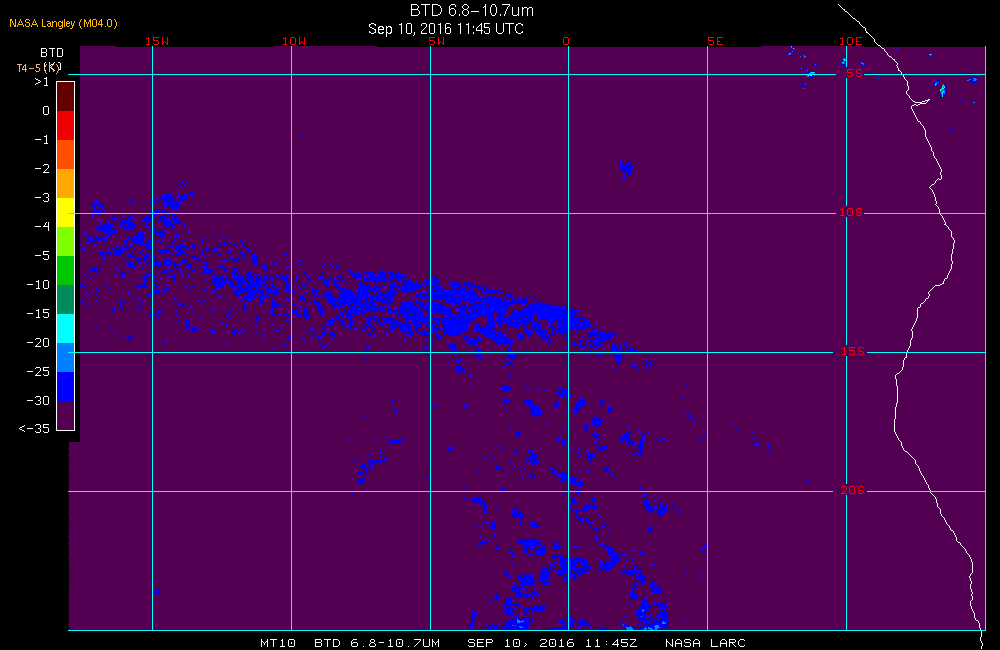Click the '5E' longitude label
This screenshot has width=1000, height=650.
[715, 41]
